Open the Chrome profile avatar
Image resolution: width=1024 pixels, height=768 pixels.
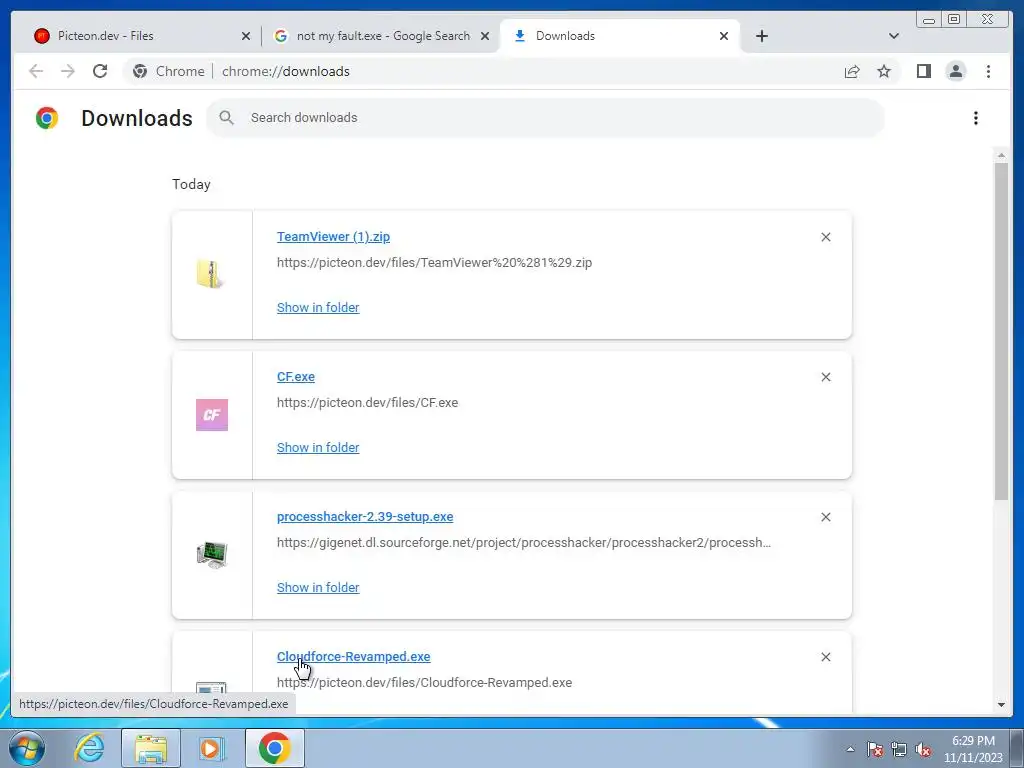pos(955,71)
